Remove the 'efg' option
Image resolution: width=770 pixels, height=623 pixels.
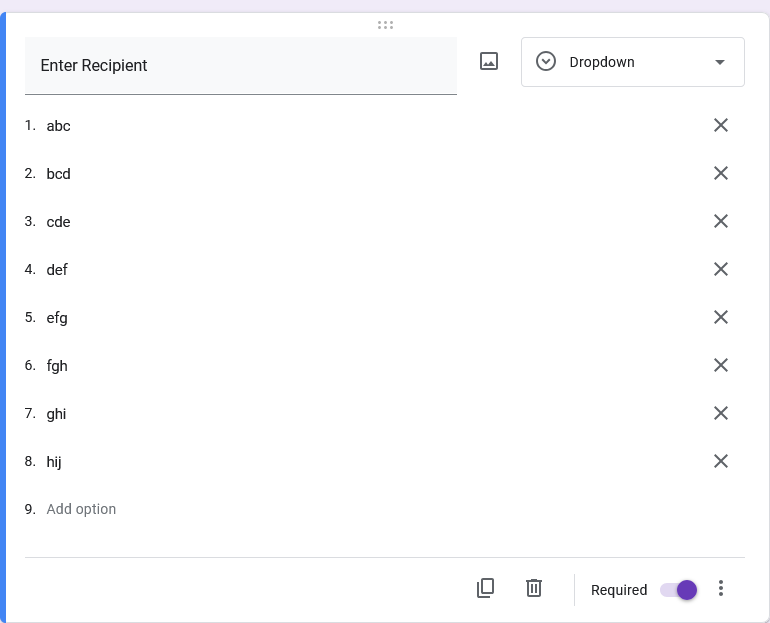tap(720, 317)
